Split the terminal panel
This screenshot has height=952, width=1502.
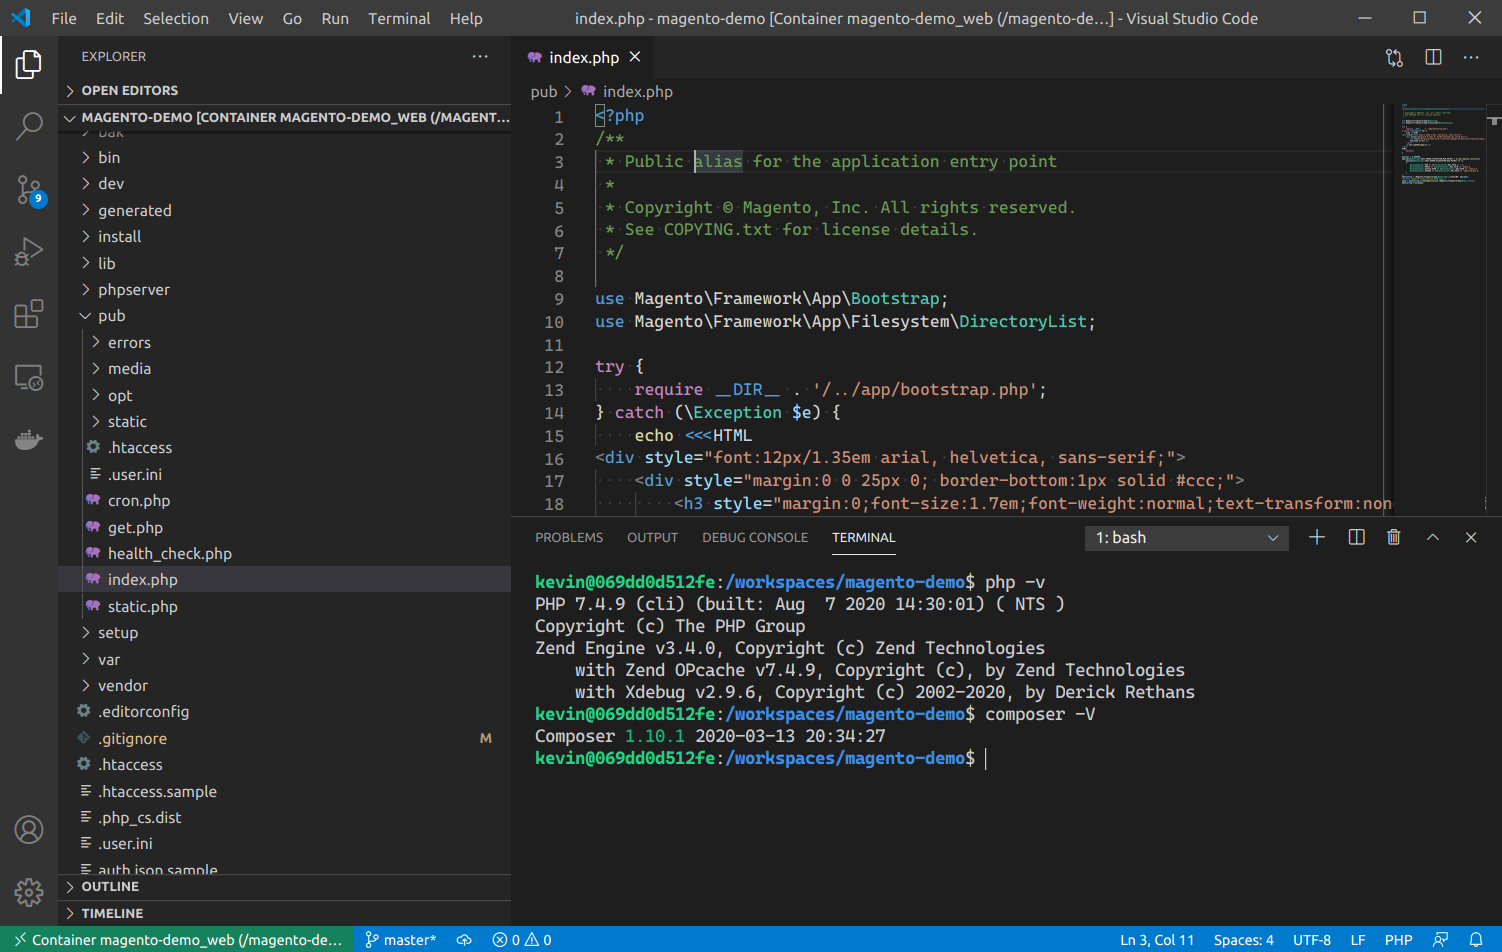(1356, 538)
